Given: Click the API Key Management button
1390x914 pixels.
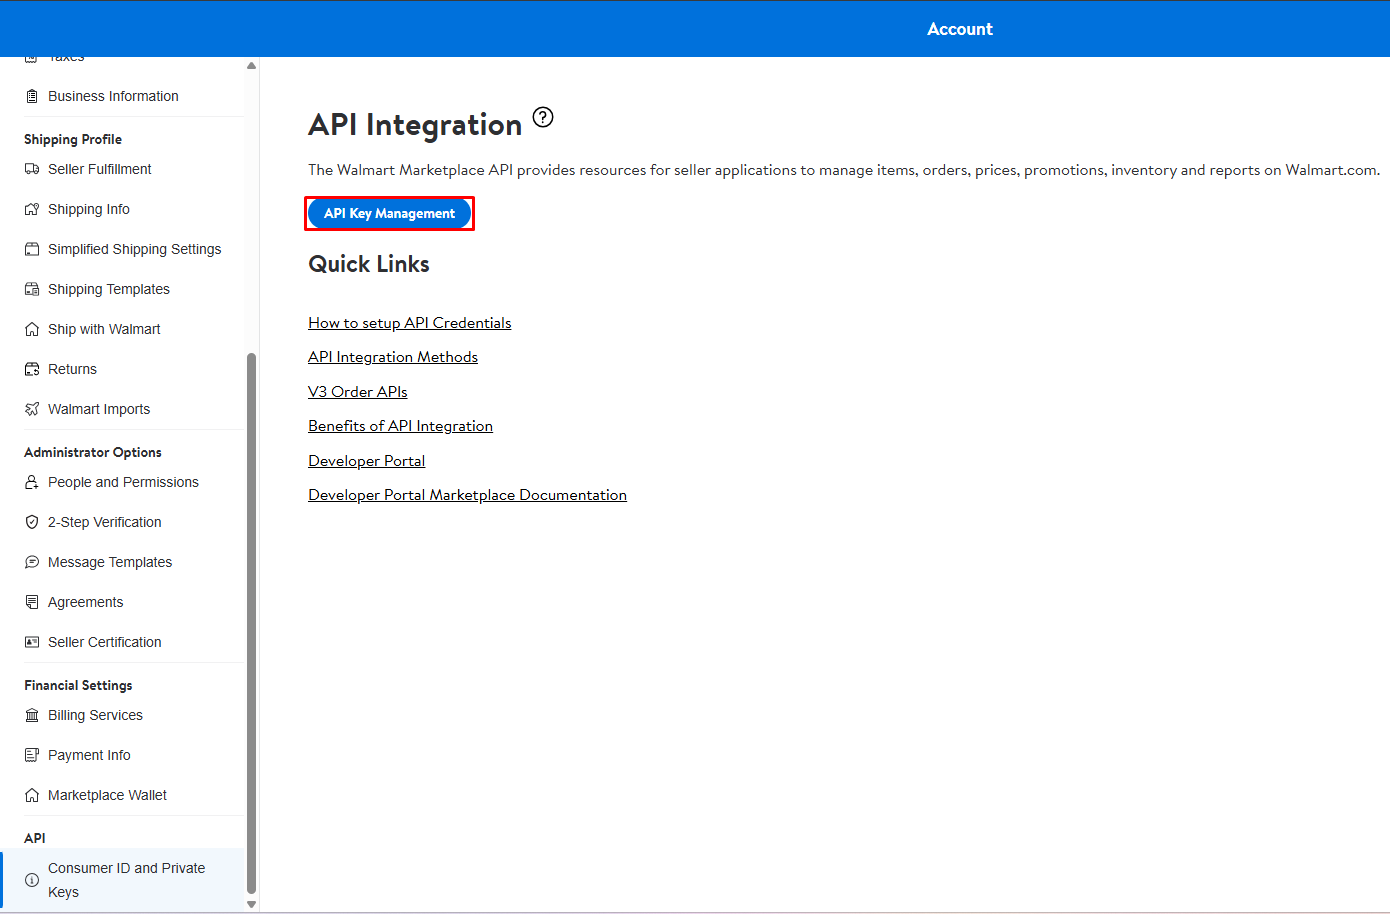Looking at the screenshot, I should 389,213.
